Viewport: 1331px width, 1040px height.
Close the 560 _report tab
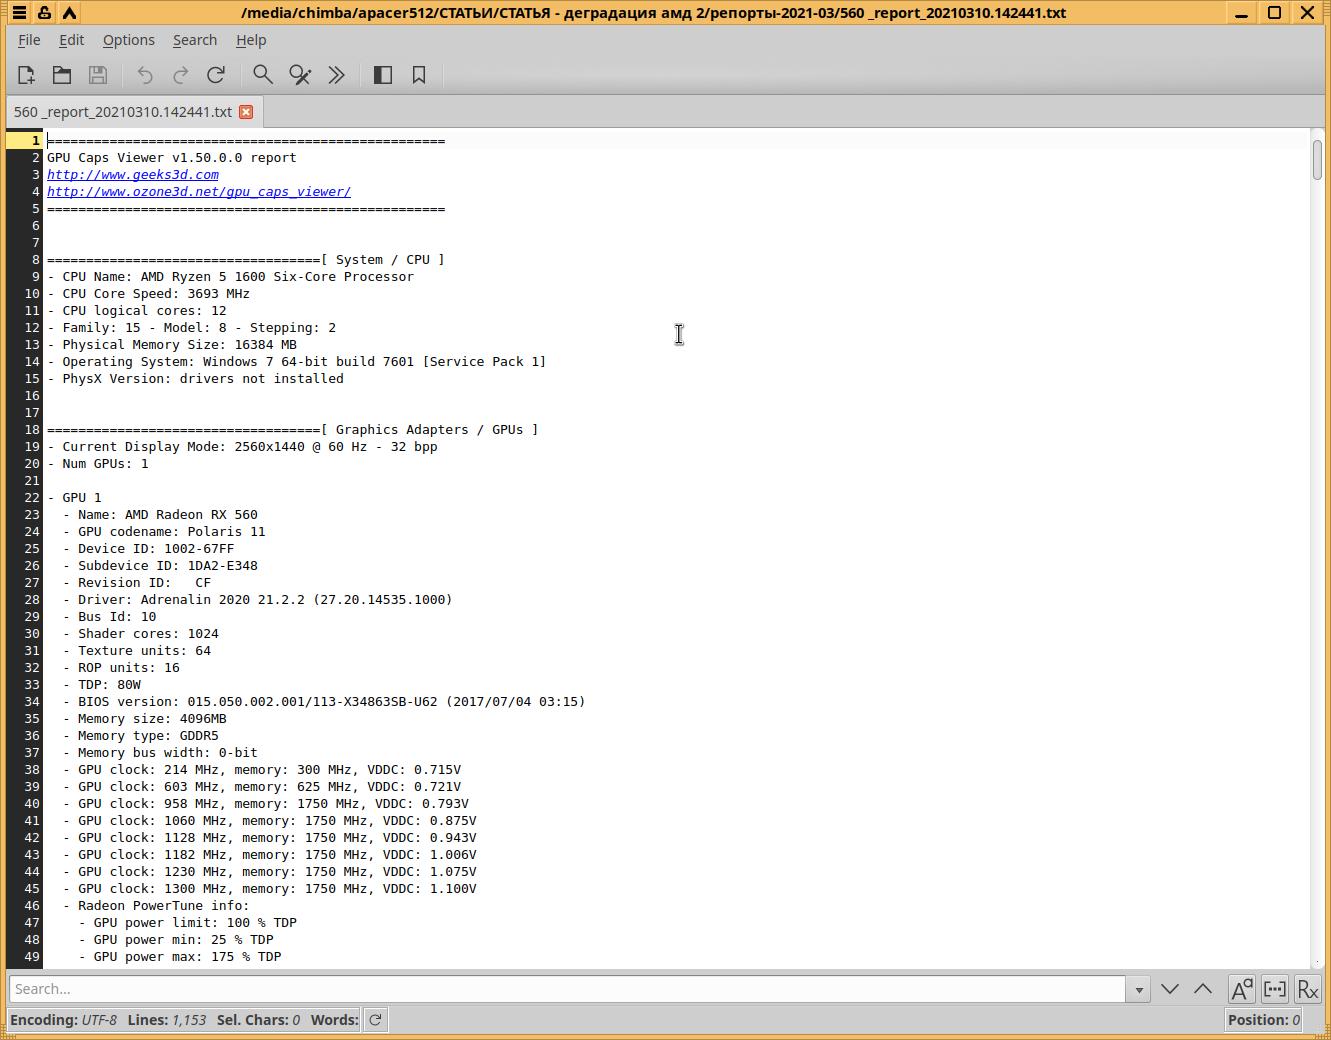click(x=246, y=112)
